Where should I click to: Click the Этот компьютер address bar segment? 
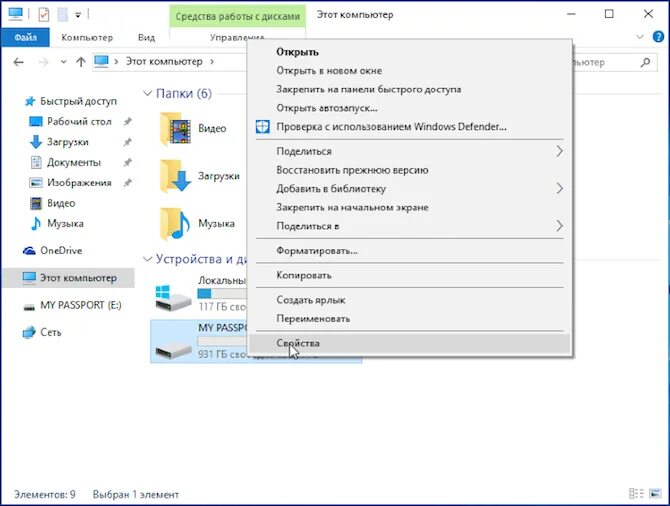point(164,62)
